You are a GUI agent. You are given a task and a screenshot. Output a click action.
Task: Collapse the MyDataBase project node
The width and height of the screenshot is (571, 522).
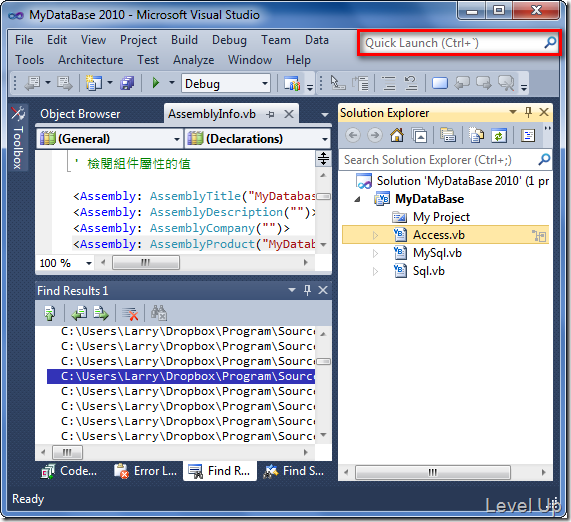click(x=358, y=199)
